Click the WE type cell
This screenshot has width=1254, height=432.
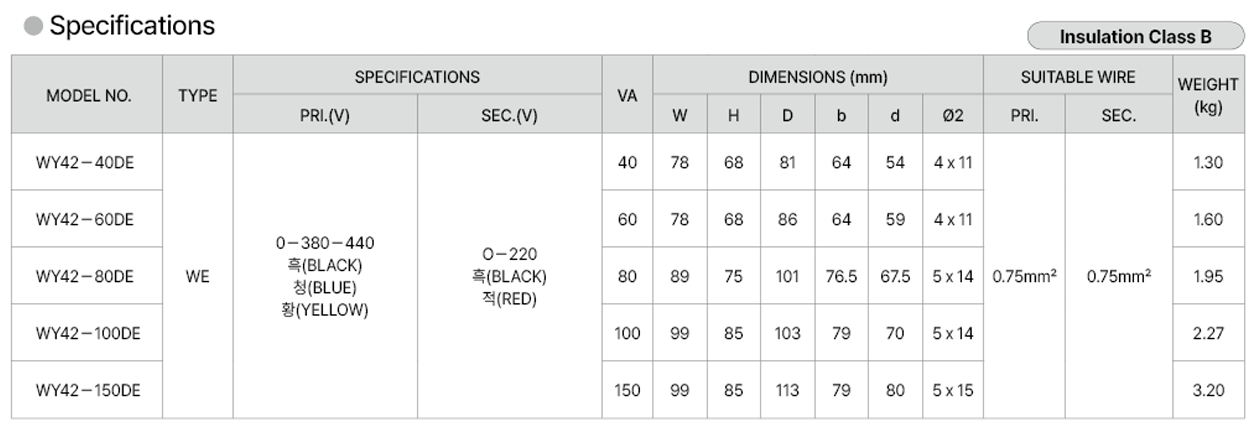coord(198,277)
